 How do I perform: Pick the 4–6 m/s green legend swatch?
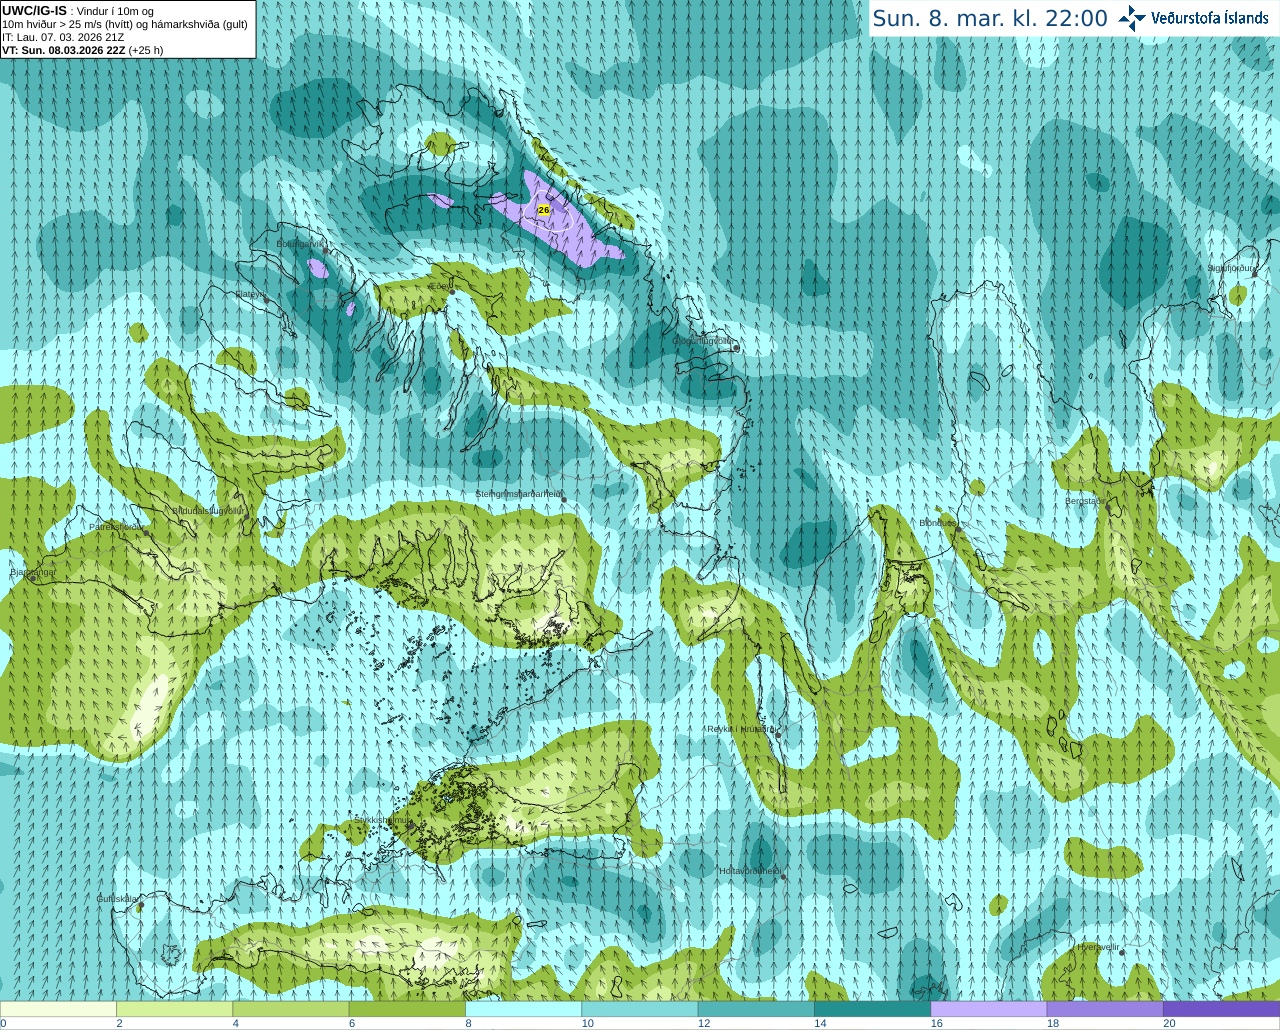290,1009
